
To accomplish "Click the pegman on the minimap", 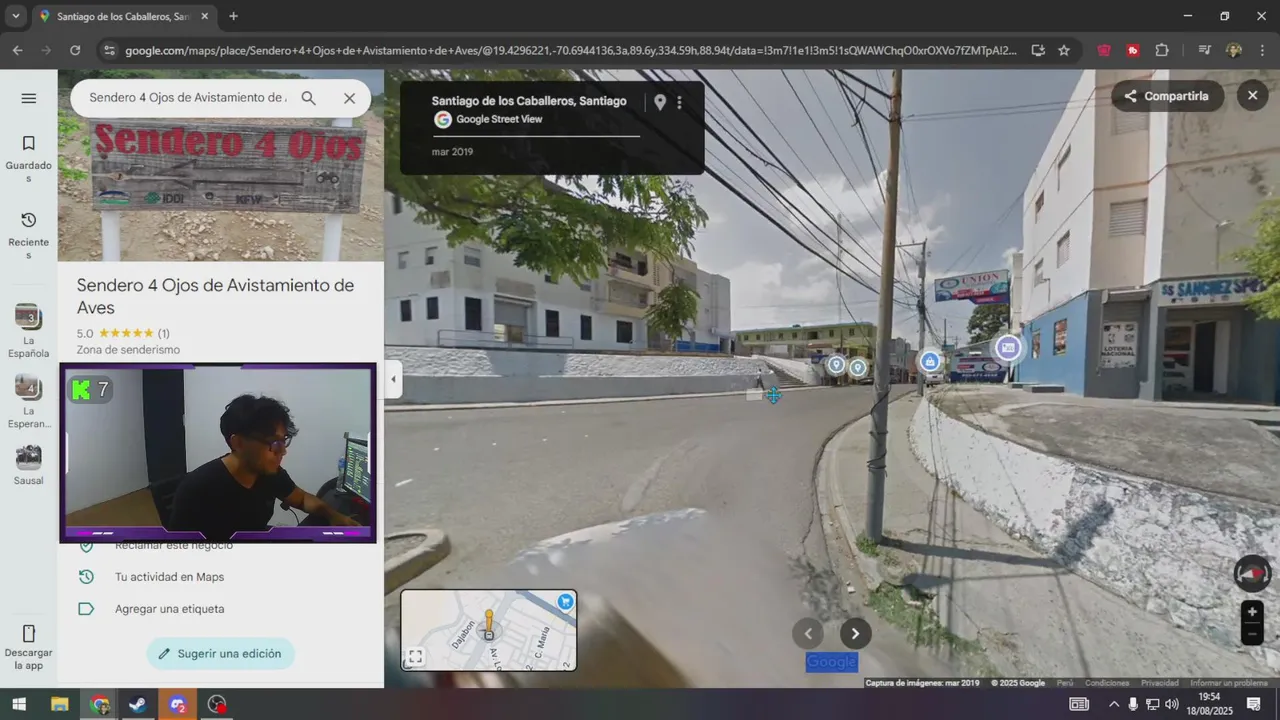I will 489,624.
